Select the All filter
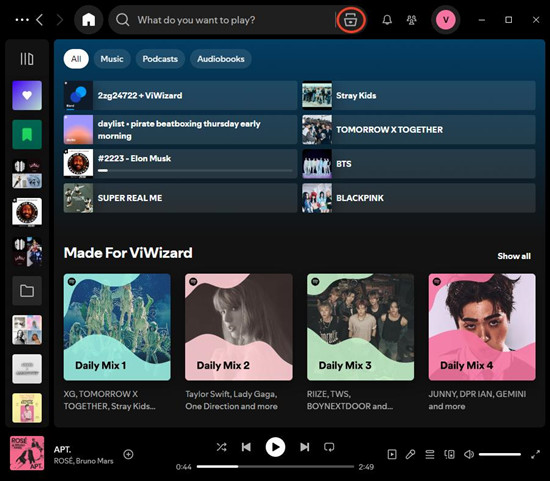550x481 pixels. [76, 59]
